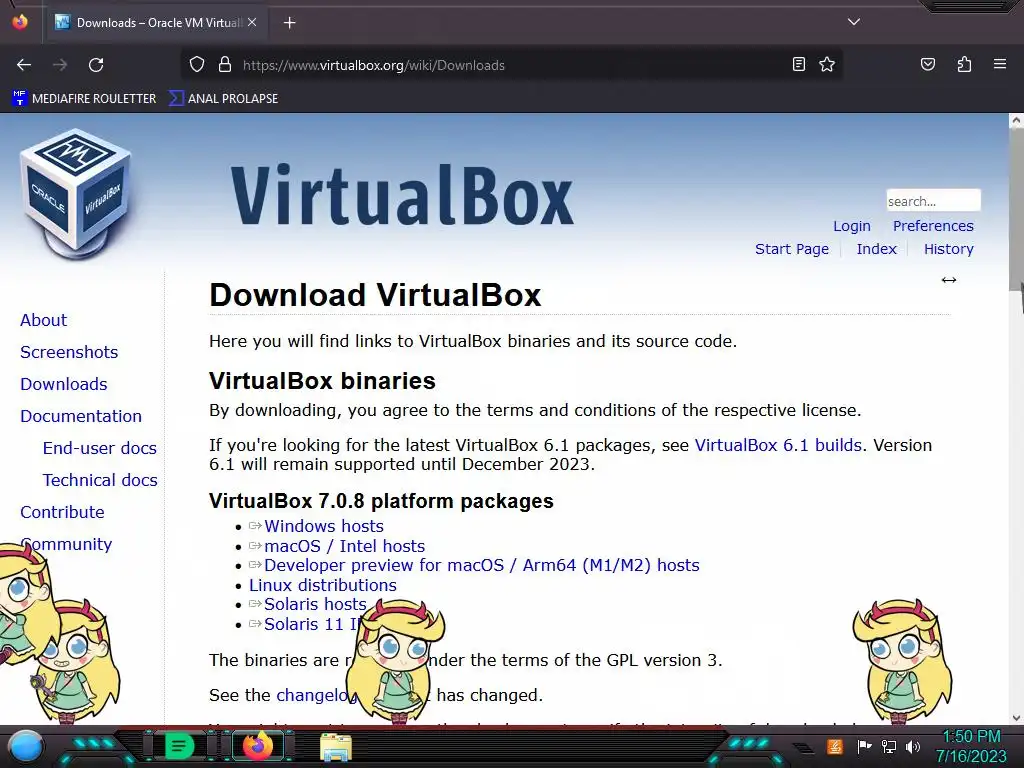Open Technical docs sidebar link
The height and width of the screenshot is (768, 1024).
(100, 480)
